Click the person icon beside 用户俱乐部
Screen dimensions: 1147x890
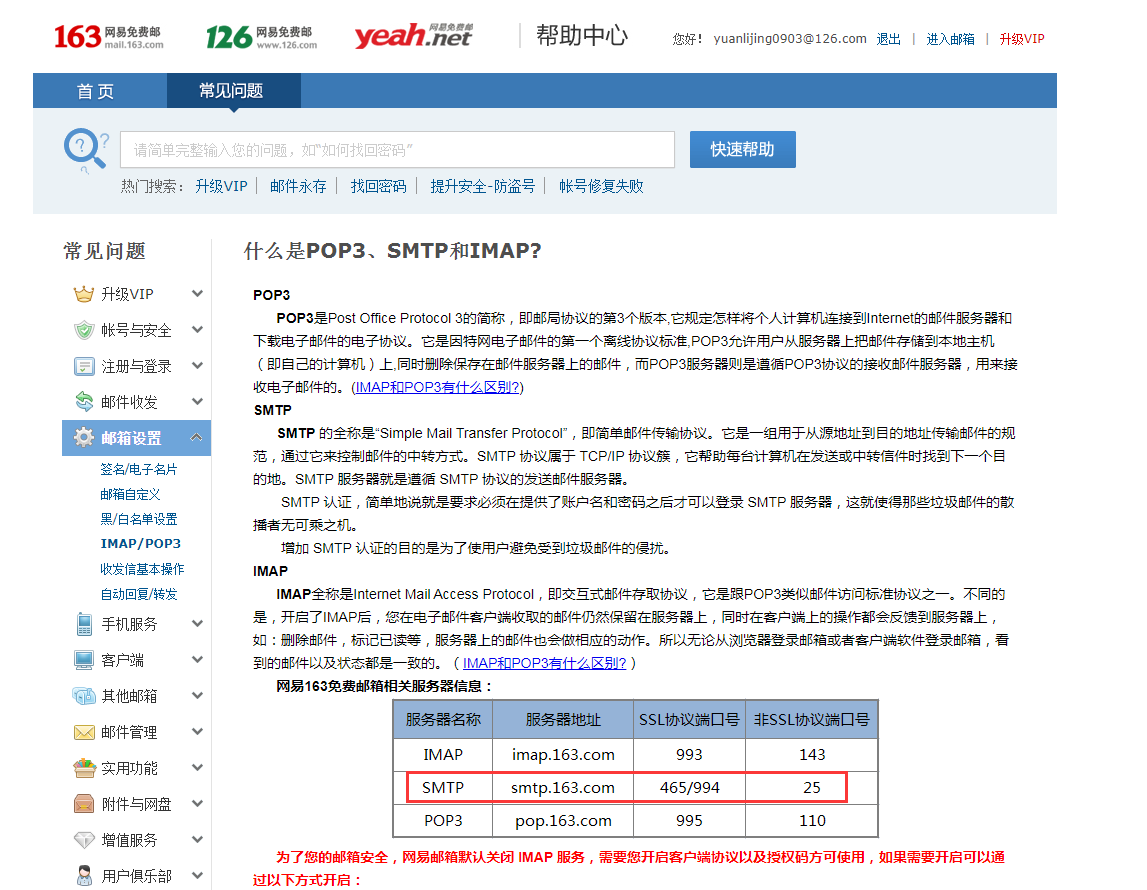[84, 875]
